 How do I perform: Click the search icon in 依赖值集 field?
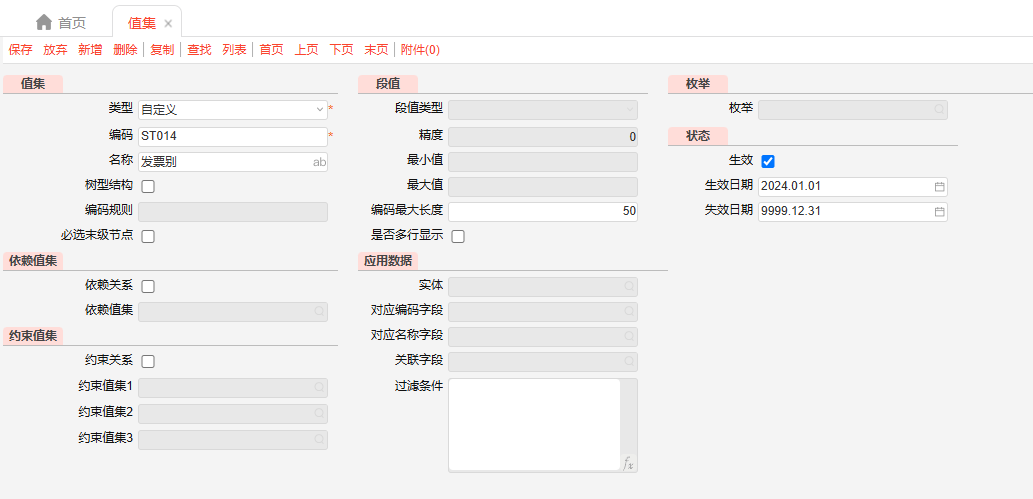pos(319,311)
